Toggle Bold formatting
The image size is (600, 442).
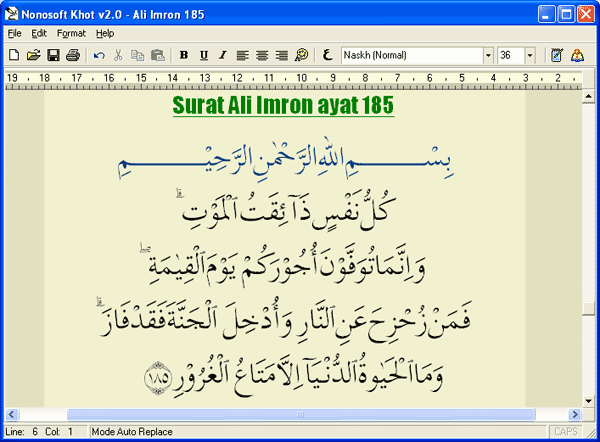pos(184,55)
